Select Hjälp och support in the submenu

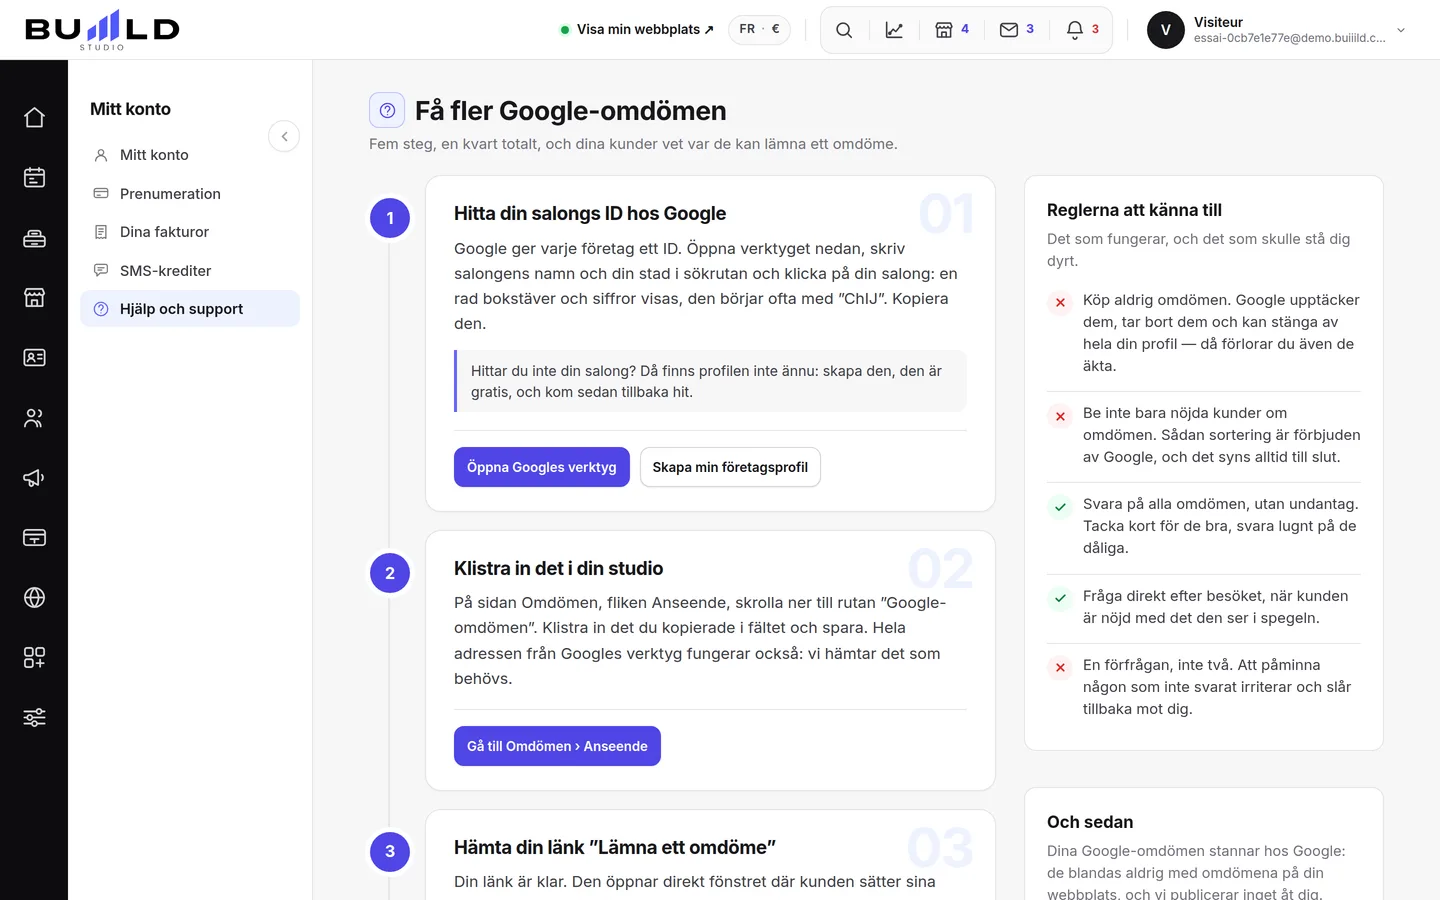(x=190, y=309)
